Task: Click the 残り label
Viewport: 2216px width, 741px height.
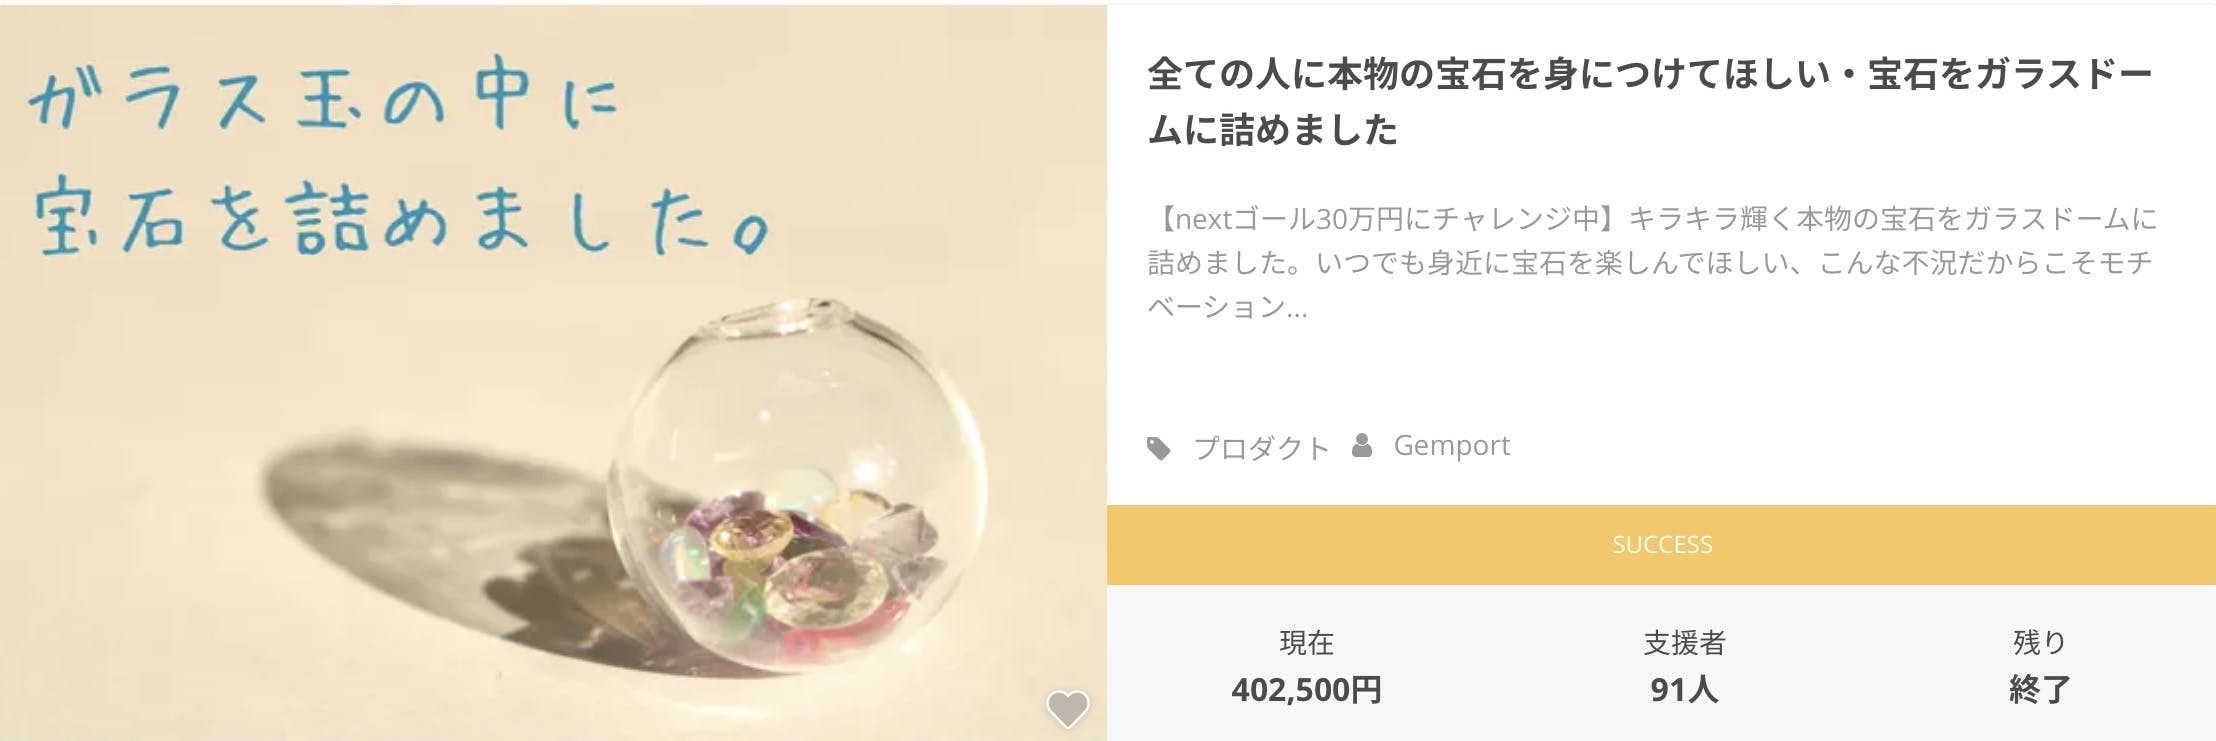Action: tap(2039, 642)
